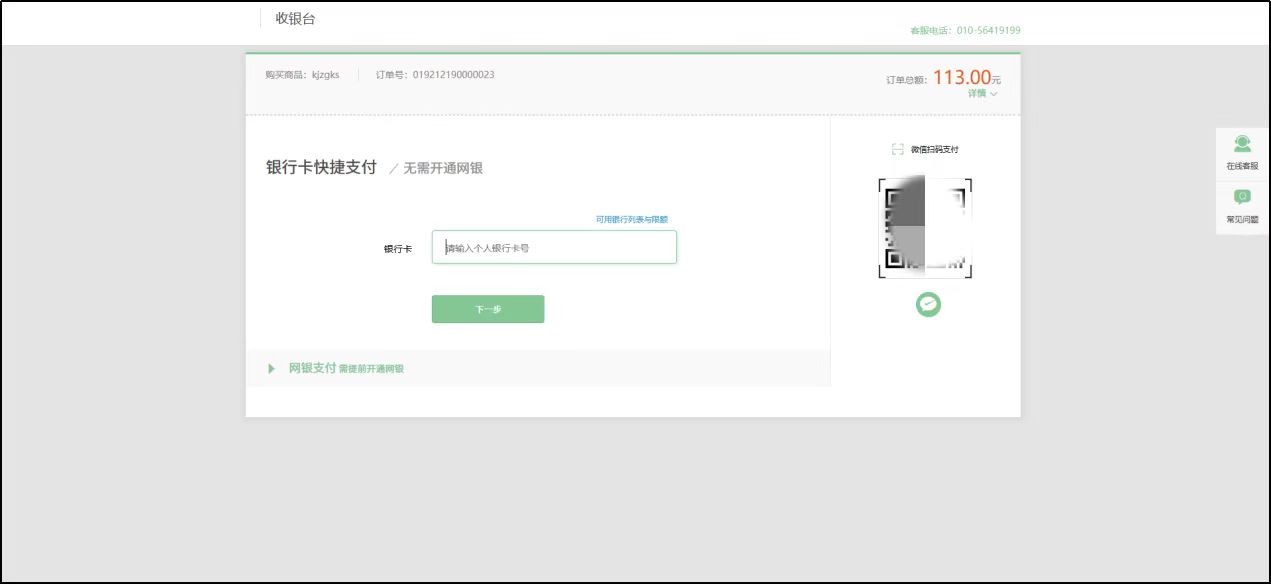Click the order total 113.00 amount

961,77
